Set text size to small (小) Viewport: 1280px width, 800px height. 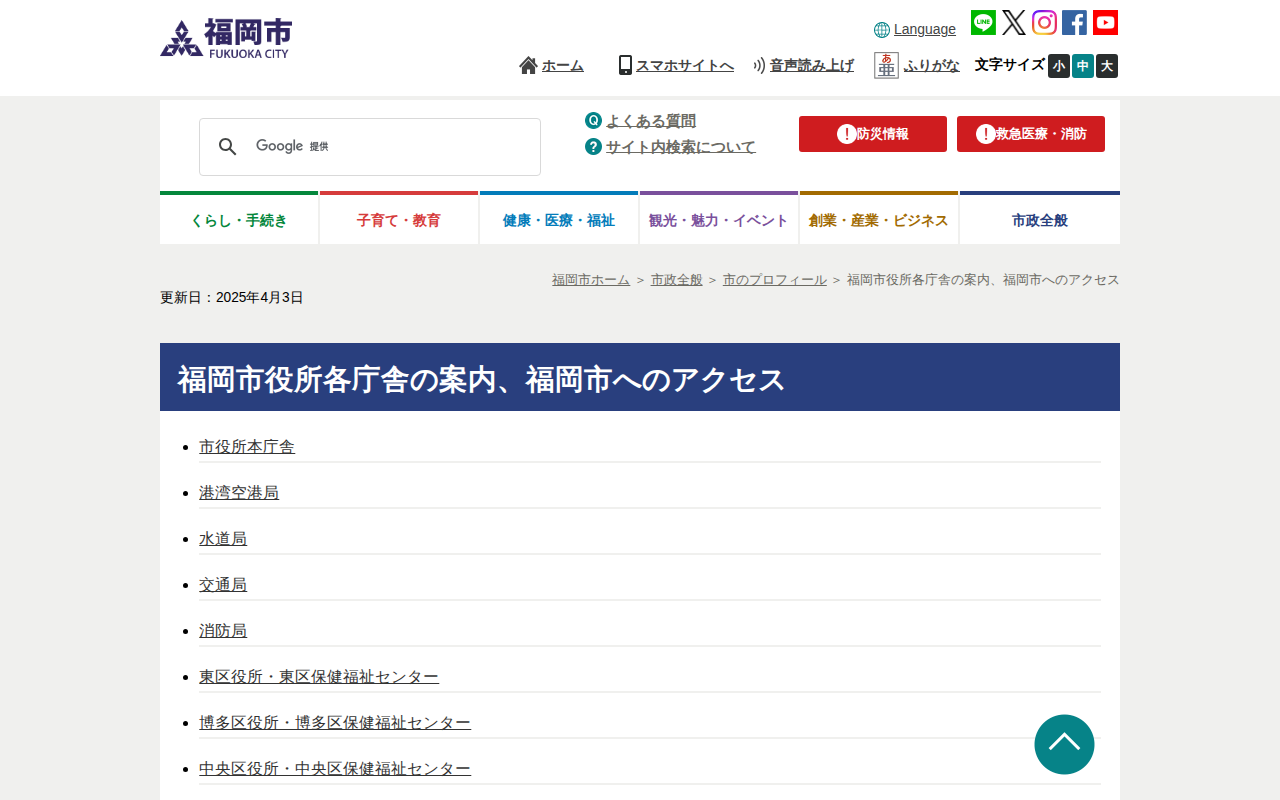click(1059, 66)
